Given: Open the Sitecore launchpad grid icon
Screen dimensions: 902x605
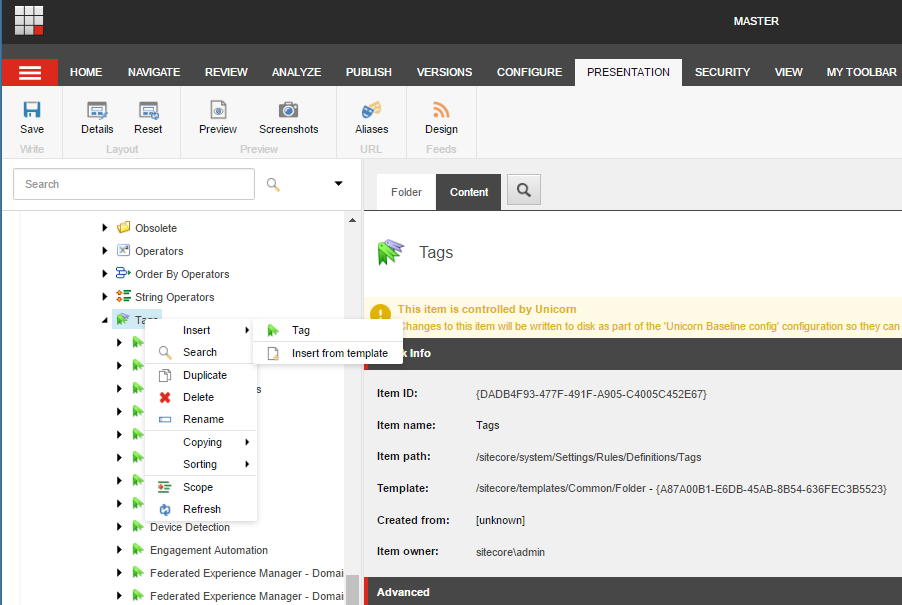Looking at the screenshot, I should [x=29, y=20].
